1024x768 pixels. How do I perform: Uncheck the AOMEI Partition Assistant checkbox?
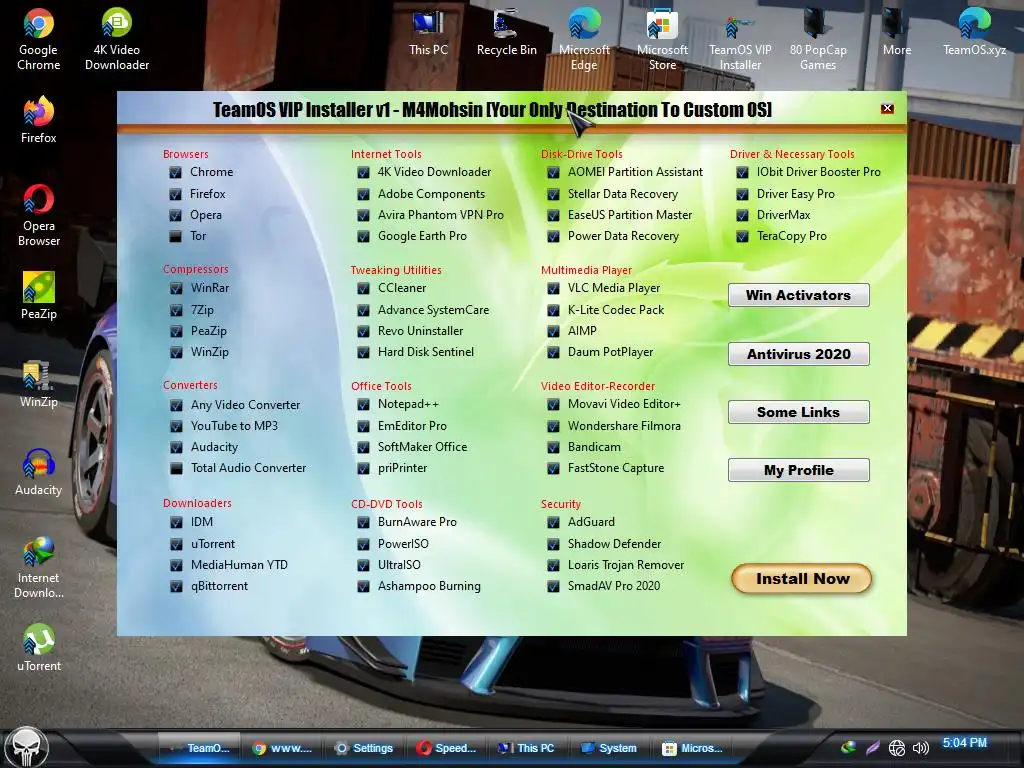pyautogui.click(x=553, y=172)
